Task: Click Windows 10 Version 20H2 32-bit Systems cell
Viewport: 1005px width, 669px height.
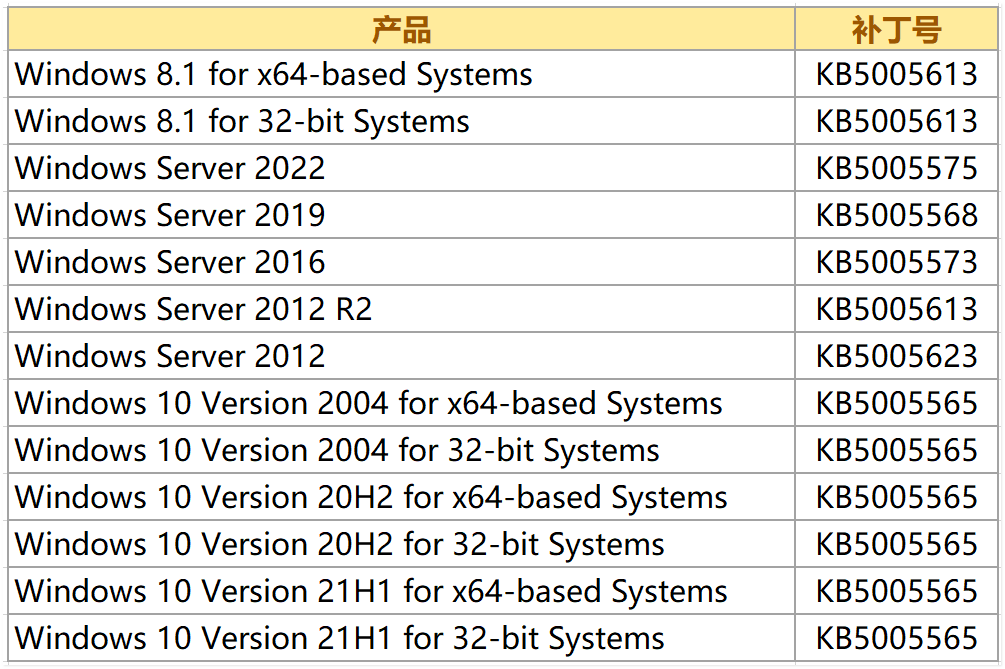Action: tap(340, 544)
